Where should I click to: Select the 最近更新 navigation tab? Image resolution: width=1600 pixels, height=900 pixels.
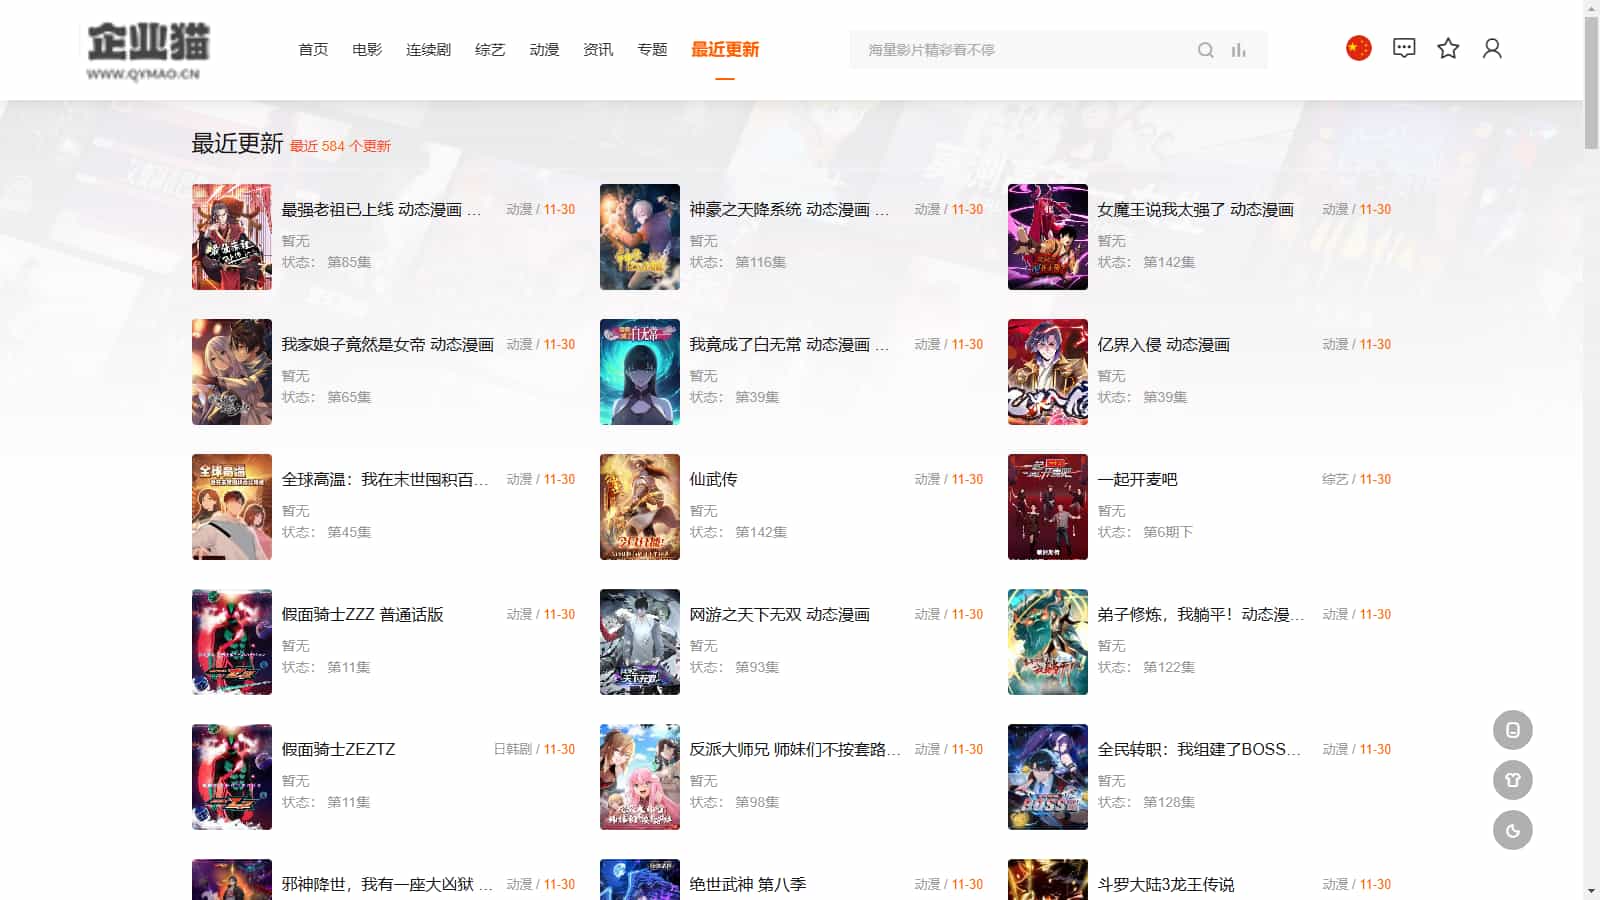click(x=725, y=49)
